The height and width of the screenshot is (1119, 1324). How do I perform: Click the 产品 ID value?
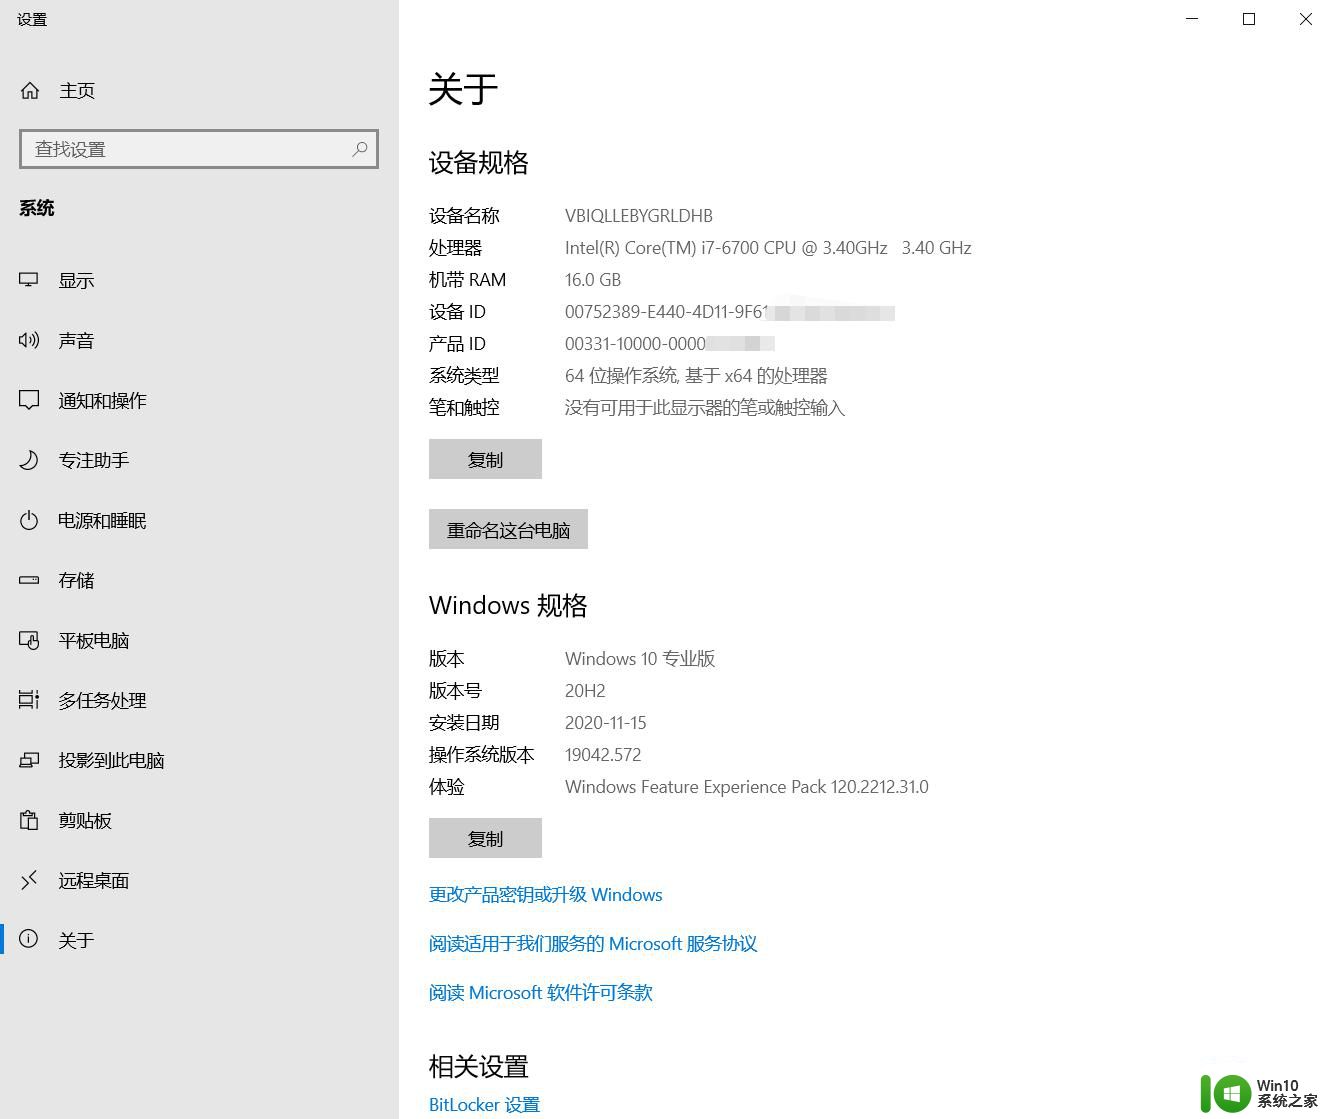point(670,344)
